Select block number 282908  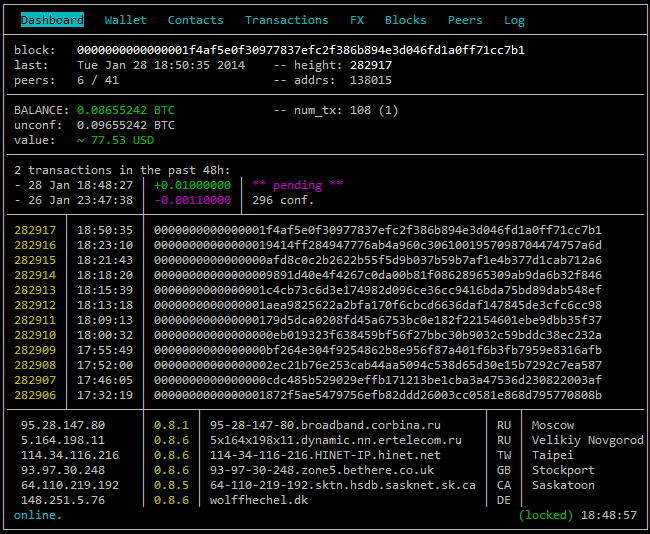tap(35, 365)
